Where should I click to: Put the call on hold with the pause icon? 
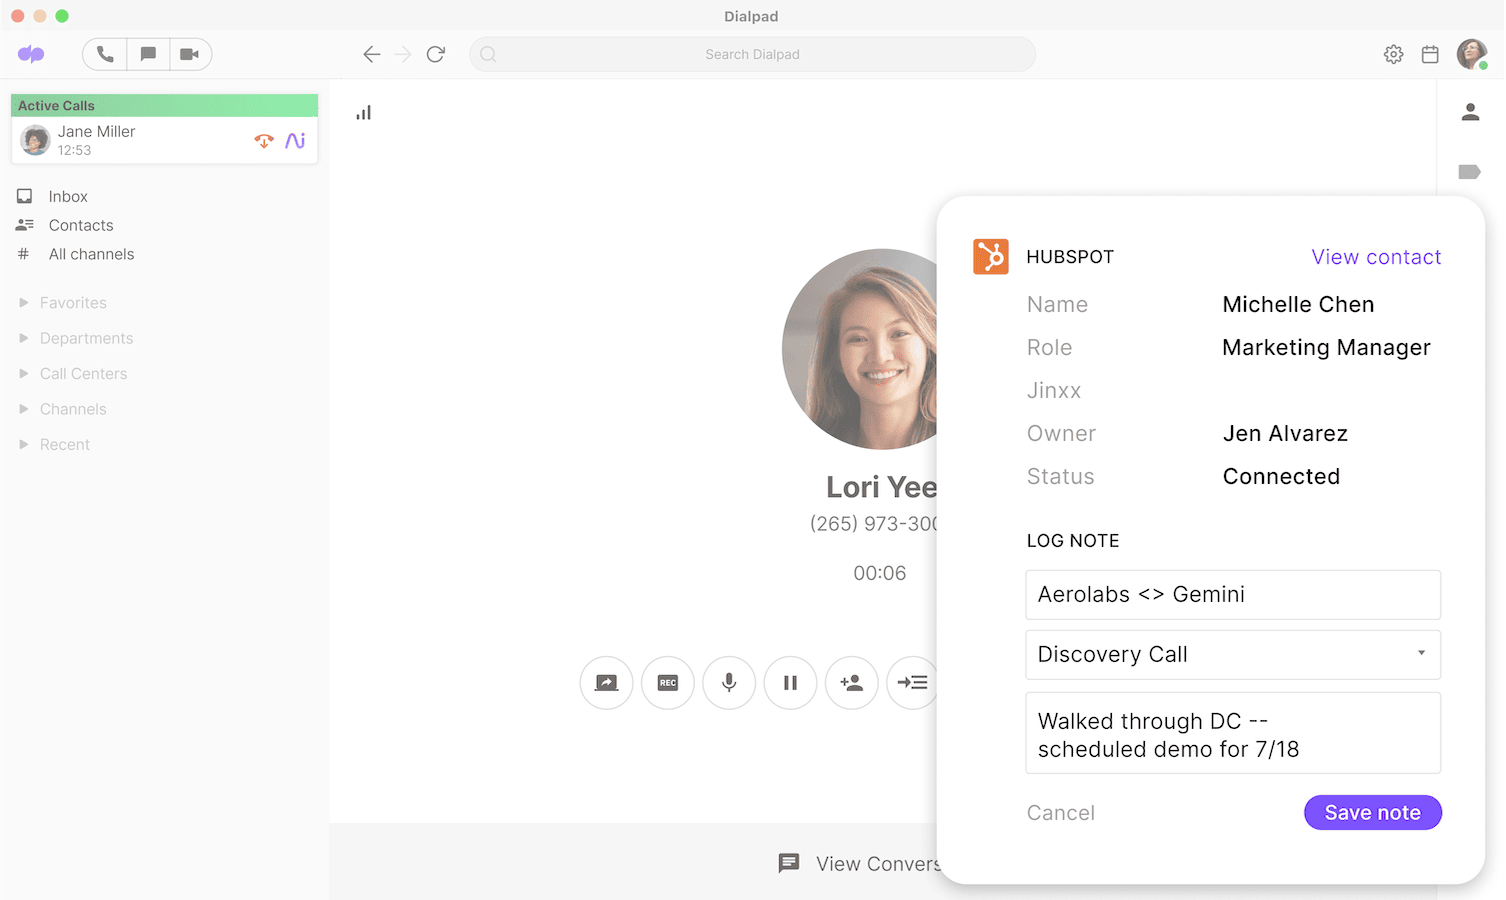[790, 682]
